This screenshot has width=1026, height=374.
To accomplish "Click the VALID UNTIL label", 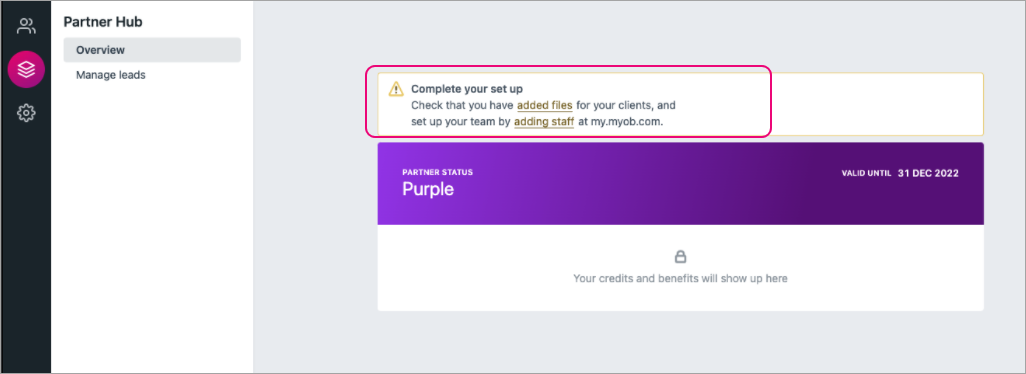I will pyautogui.click(x=866, y=174).
